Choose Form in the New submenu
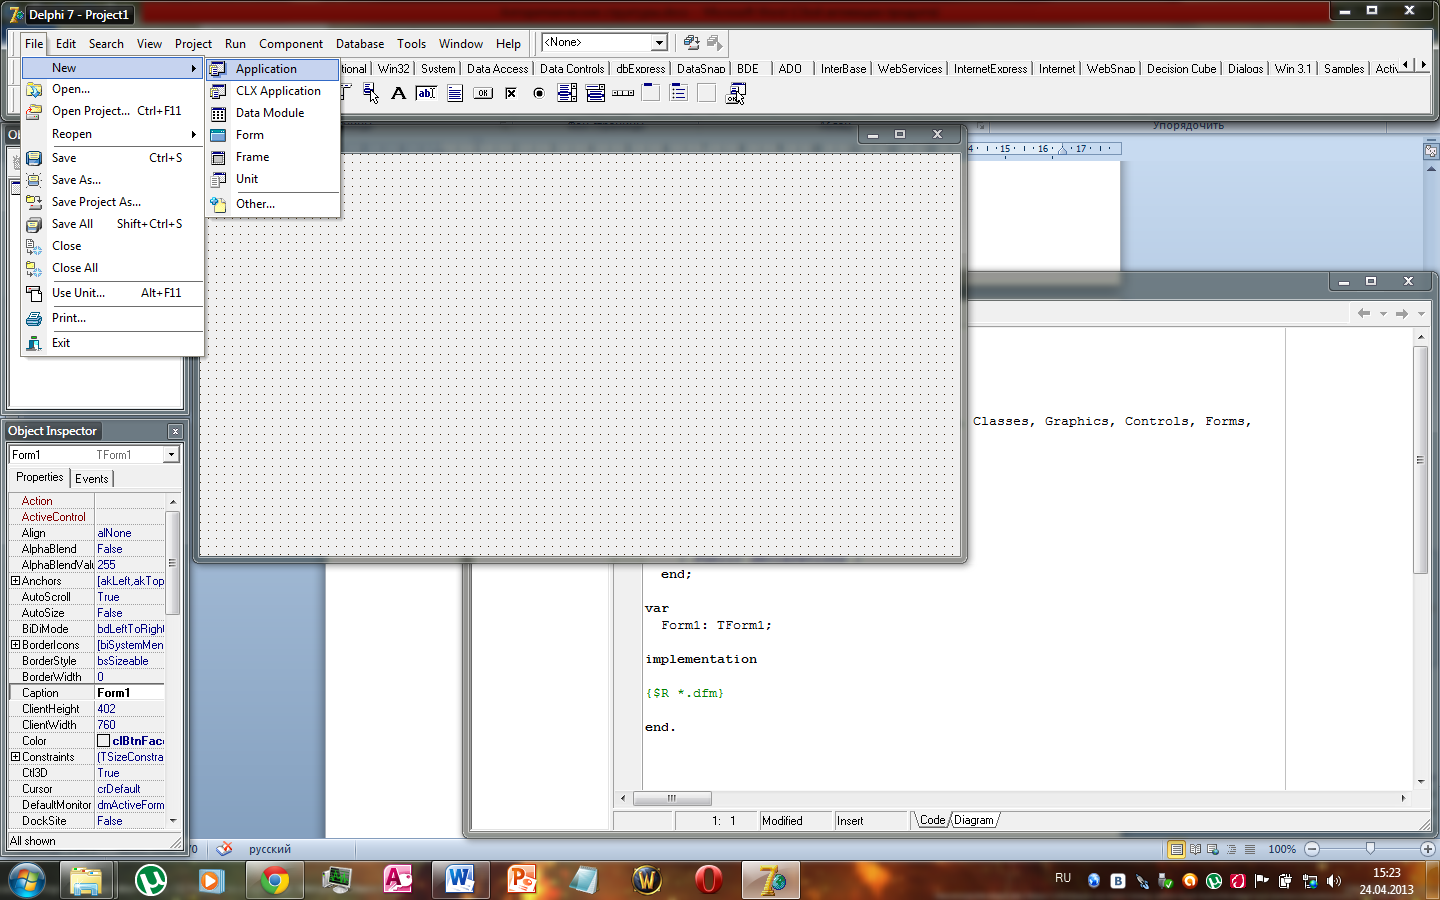The image size is (1440, 900). click(x=273, y=135)
